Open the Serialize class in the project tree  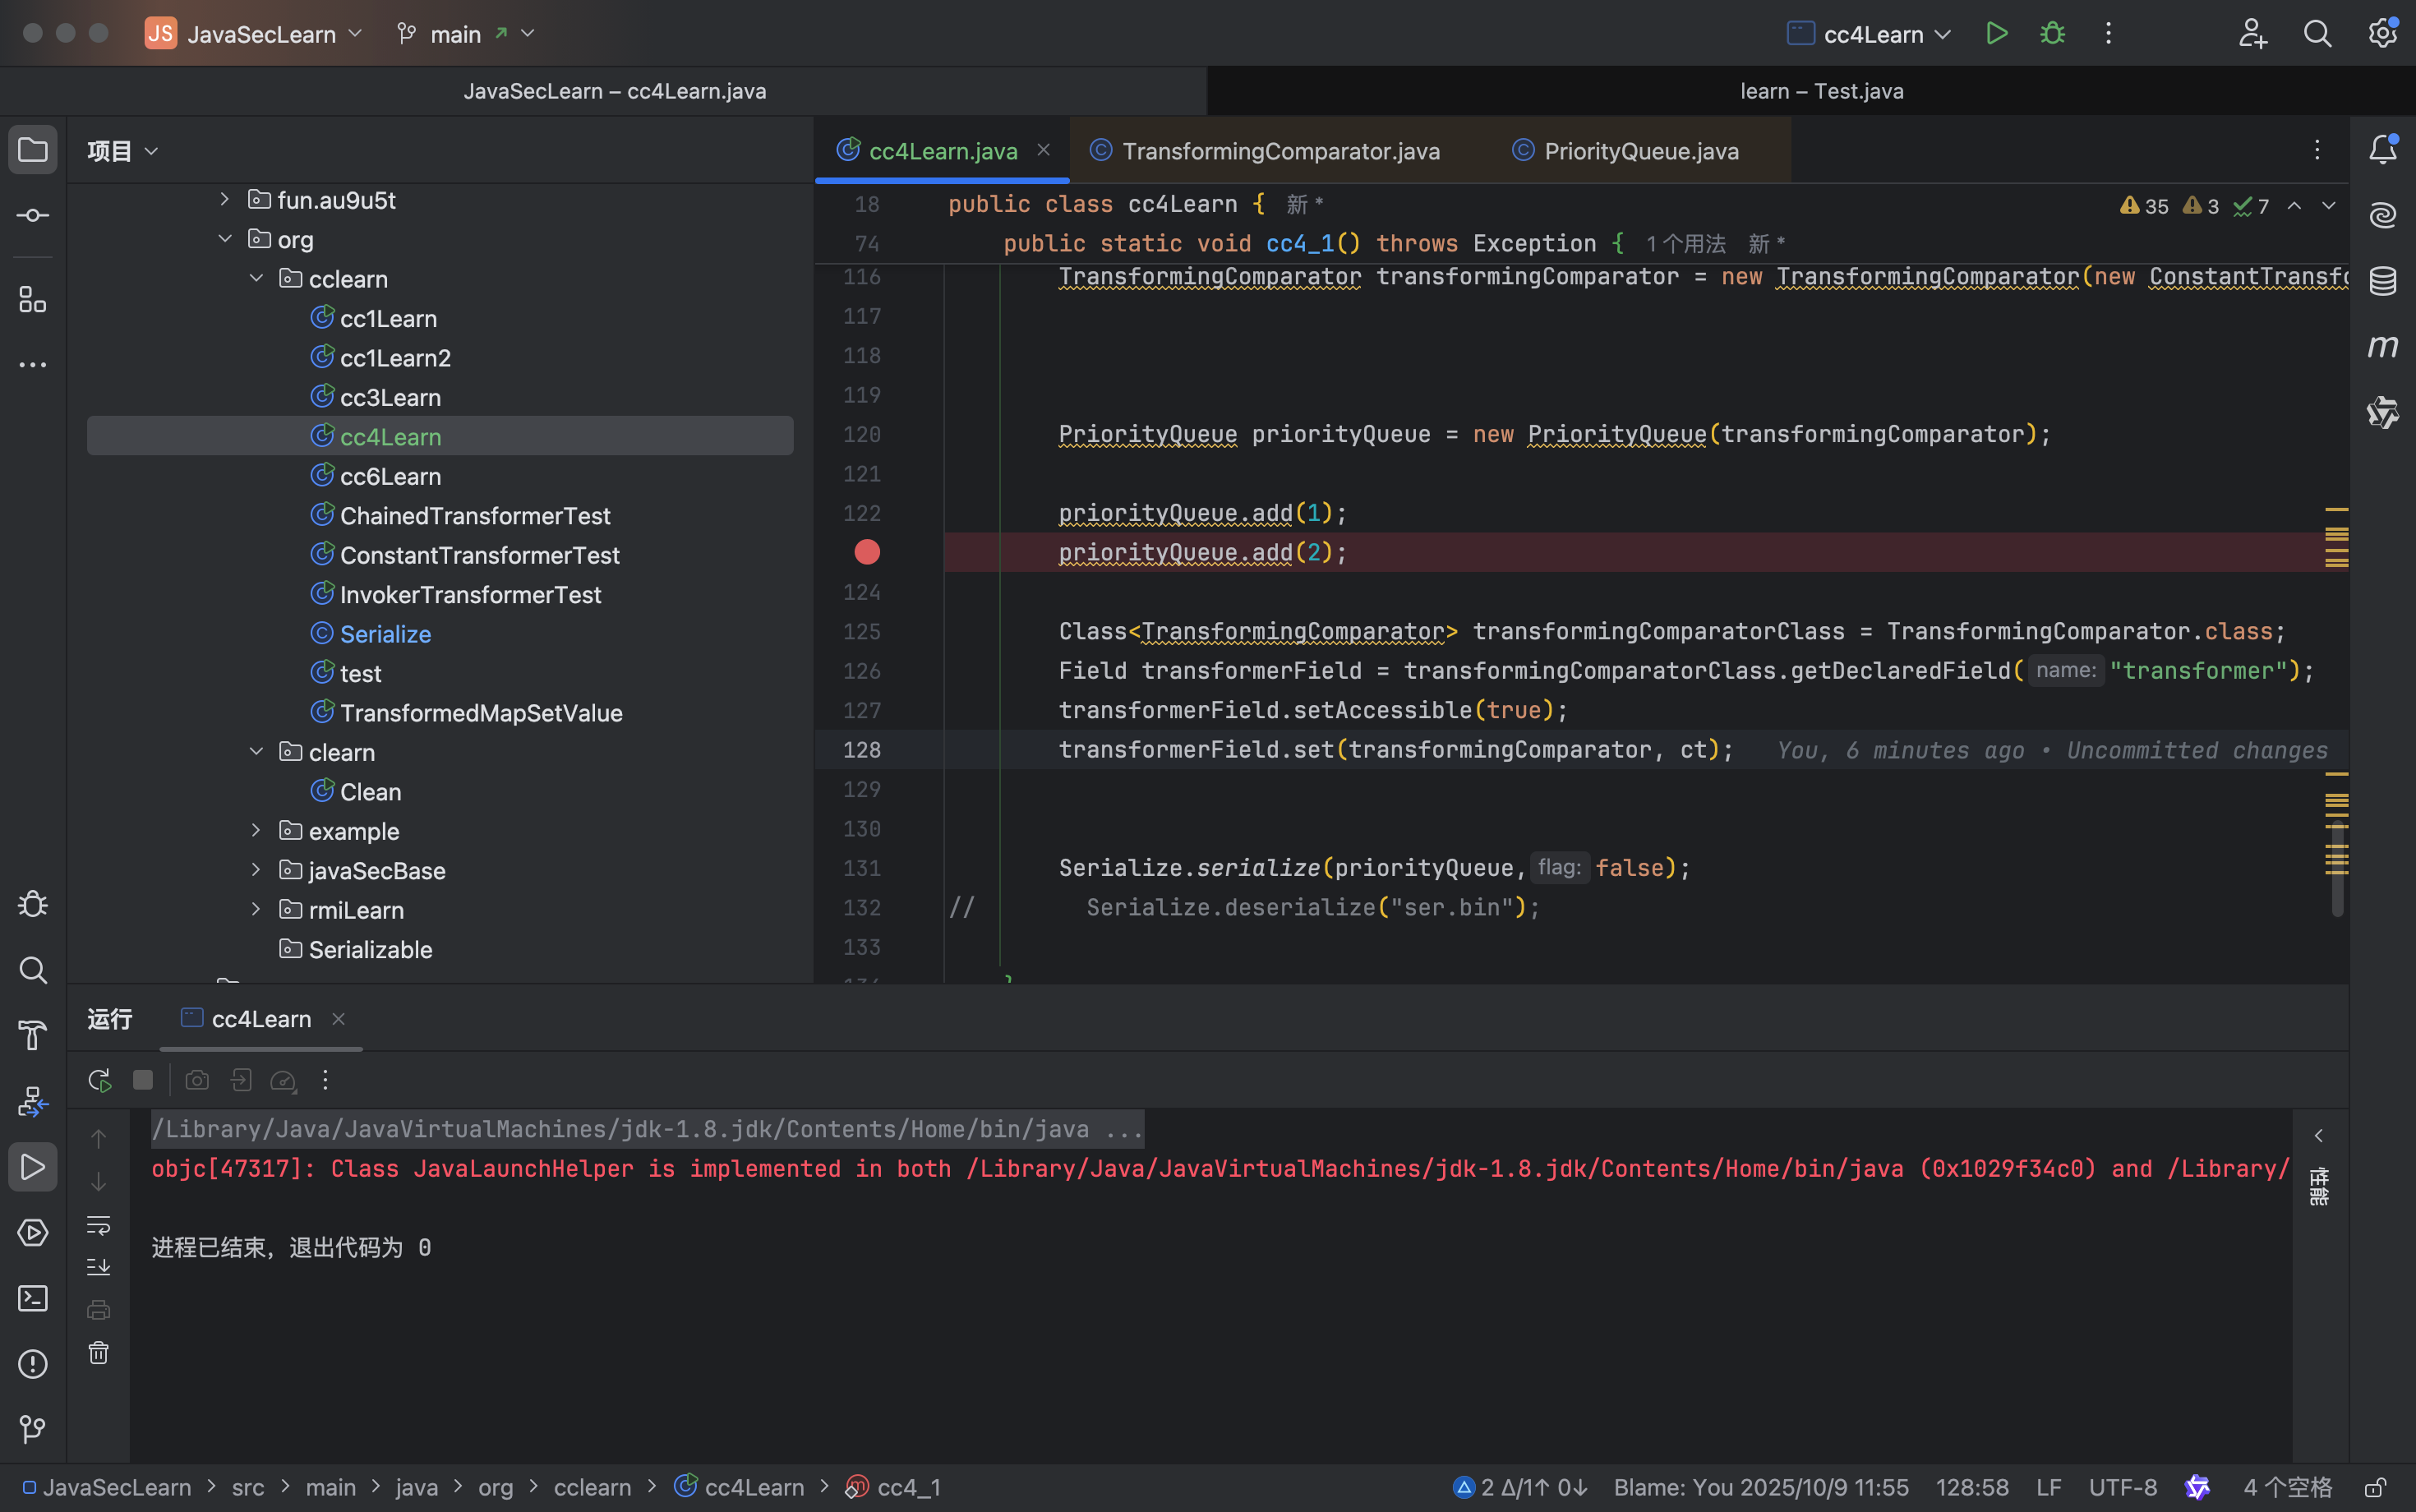pos(385,634)
